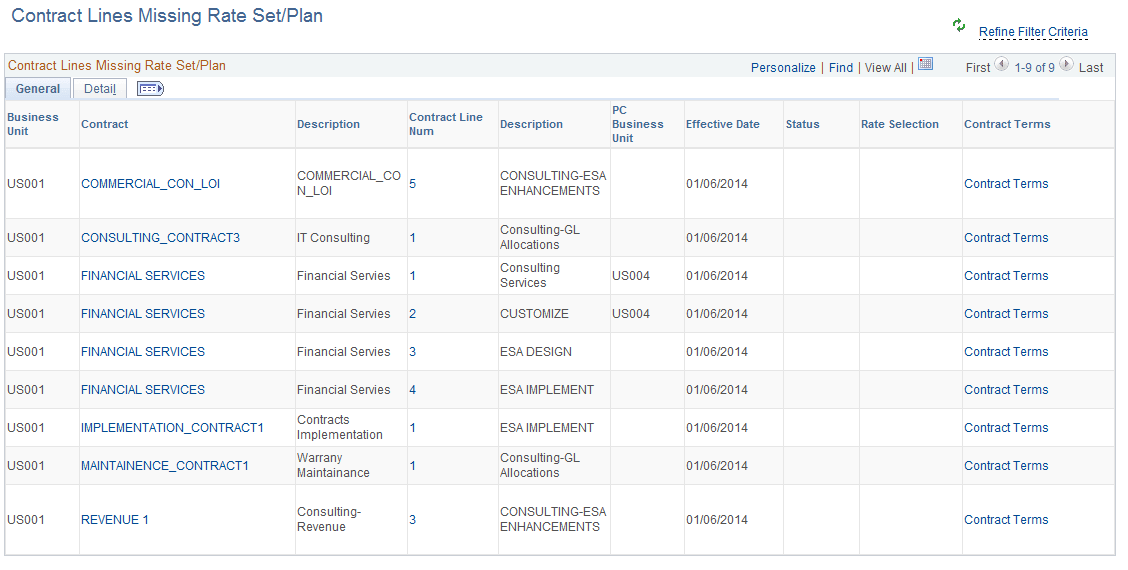The height and width of the screenshot is (570, 1128).
Task: Open Contract Terms for CONSULTING_CONTRACT3 row
Action: [x=1006, y=238]
